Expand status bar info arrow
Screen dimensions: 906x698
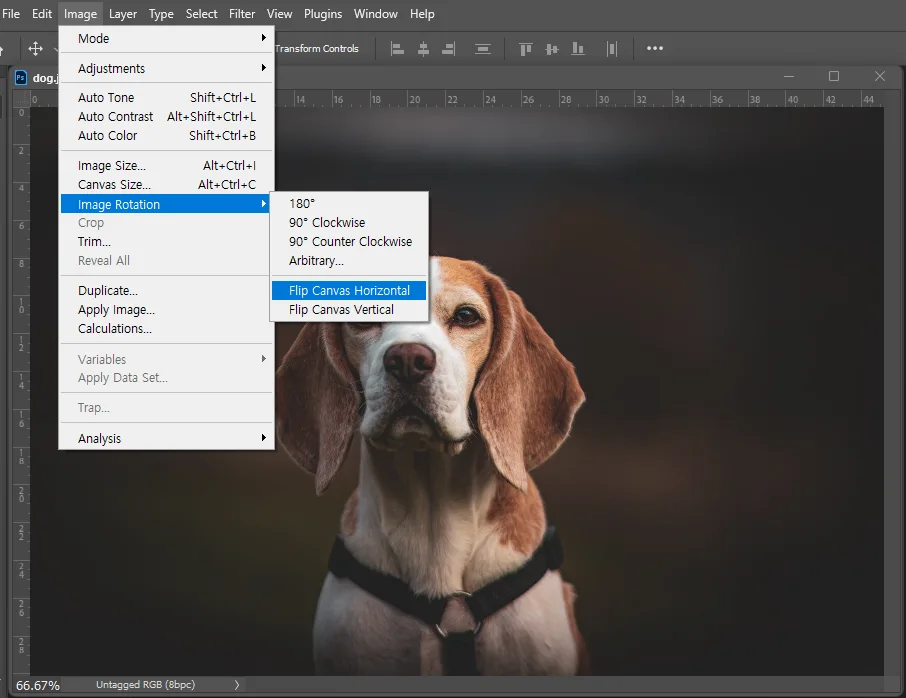pos(237,685)
